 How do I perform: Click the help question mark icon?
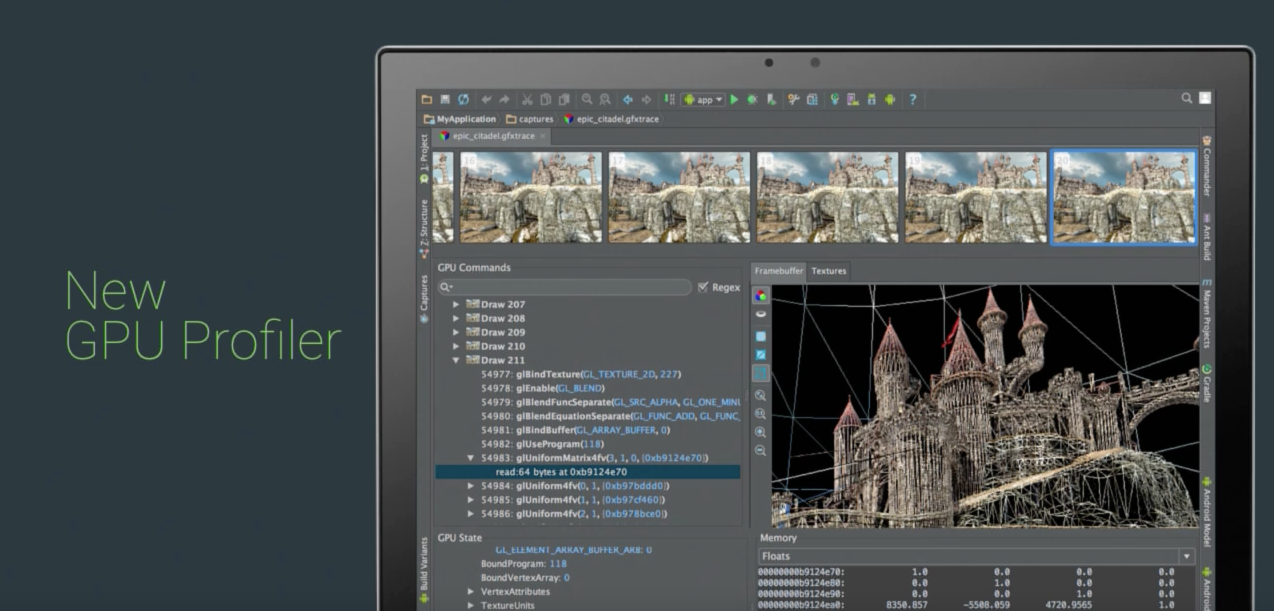click(x=911, y=100)
